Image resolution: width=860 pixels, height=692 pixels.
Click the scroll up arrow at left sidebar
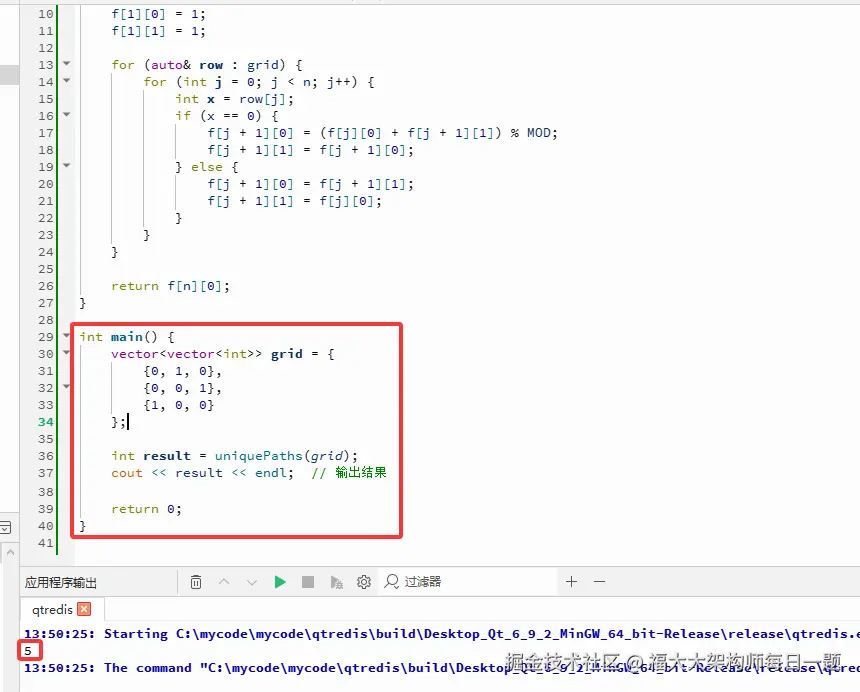tap(10, 553)
